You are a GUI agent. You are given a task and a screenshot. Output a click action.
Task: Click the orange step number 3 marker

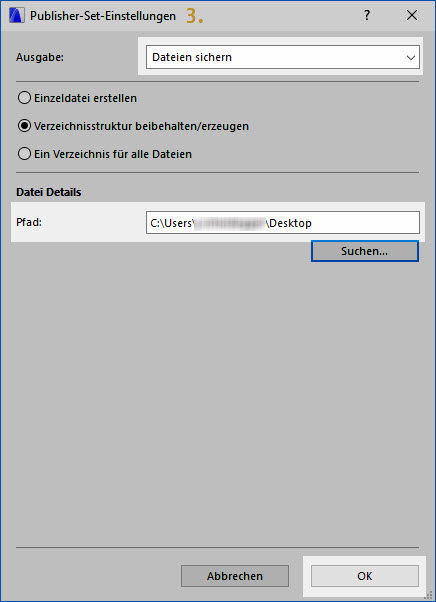pos(195,16)
